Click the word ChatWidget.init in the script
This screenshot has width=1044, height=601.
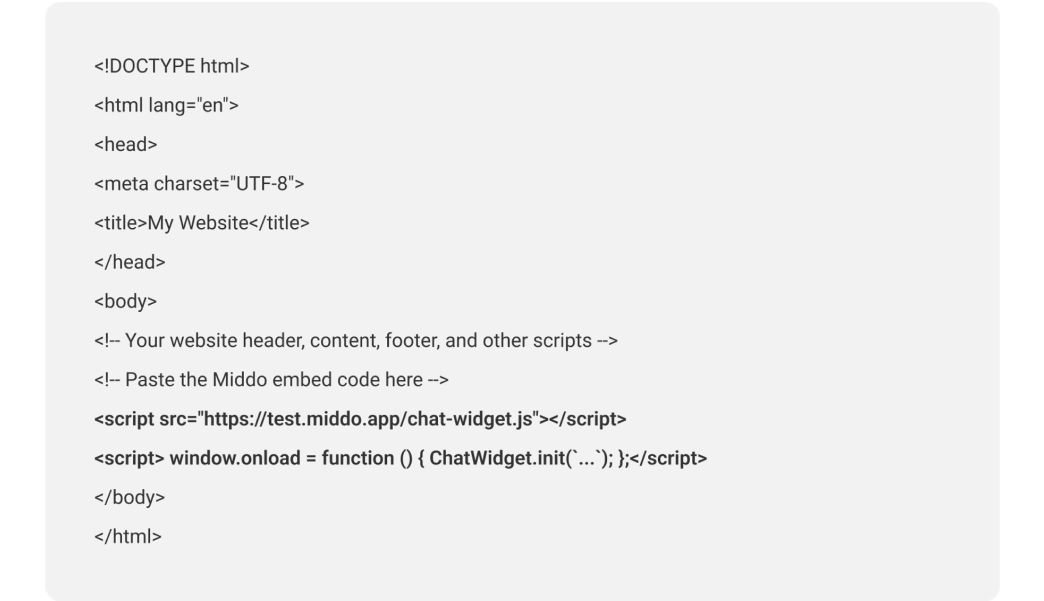pos(497,459)
